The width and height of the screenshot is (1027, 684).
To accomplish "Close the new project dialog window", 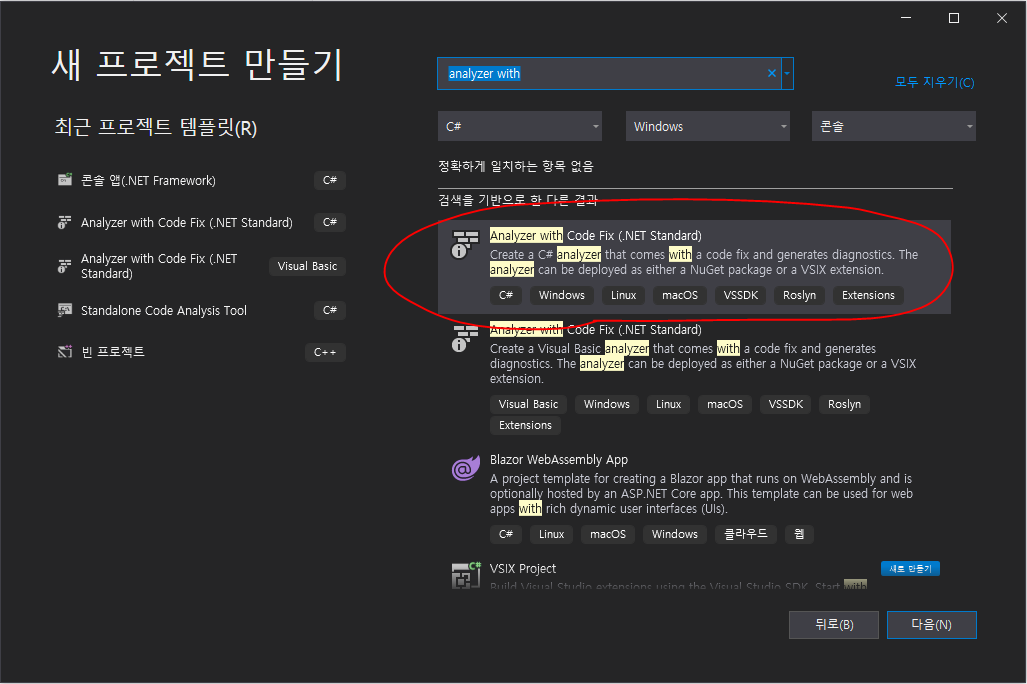I will click(1001, 18).
